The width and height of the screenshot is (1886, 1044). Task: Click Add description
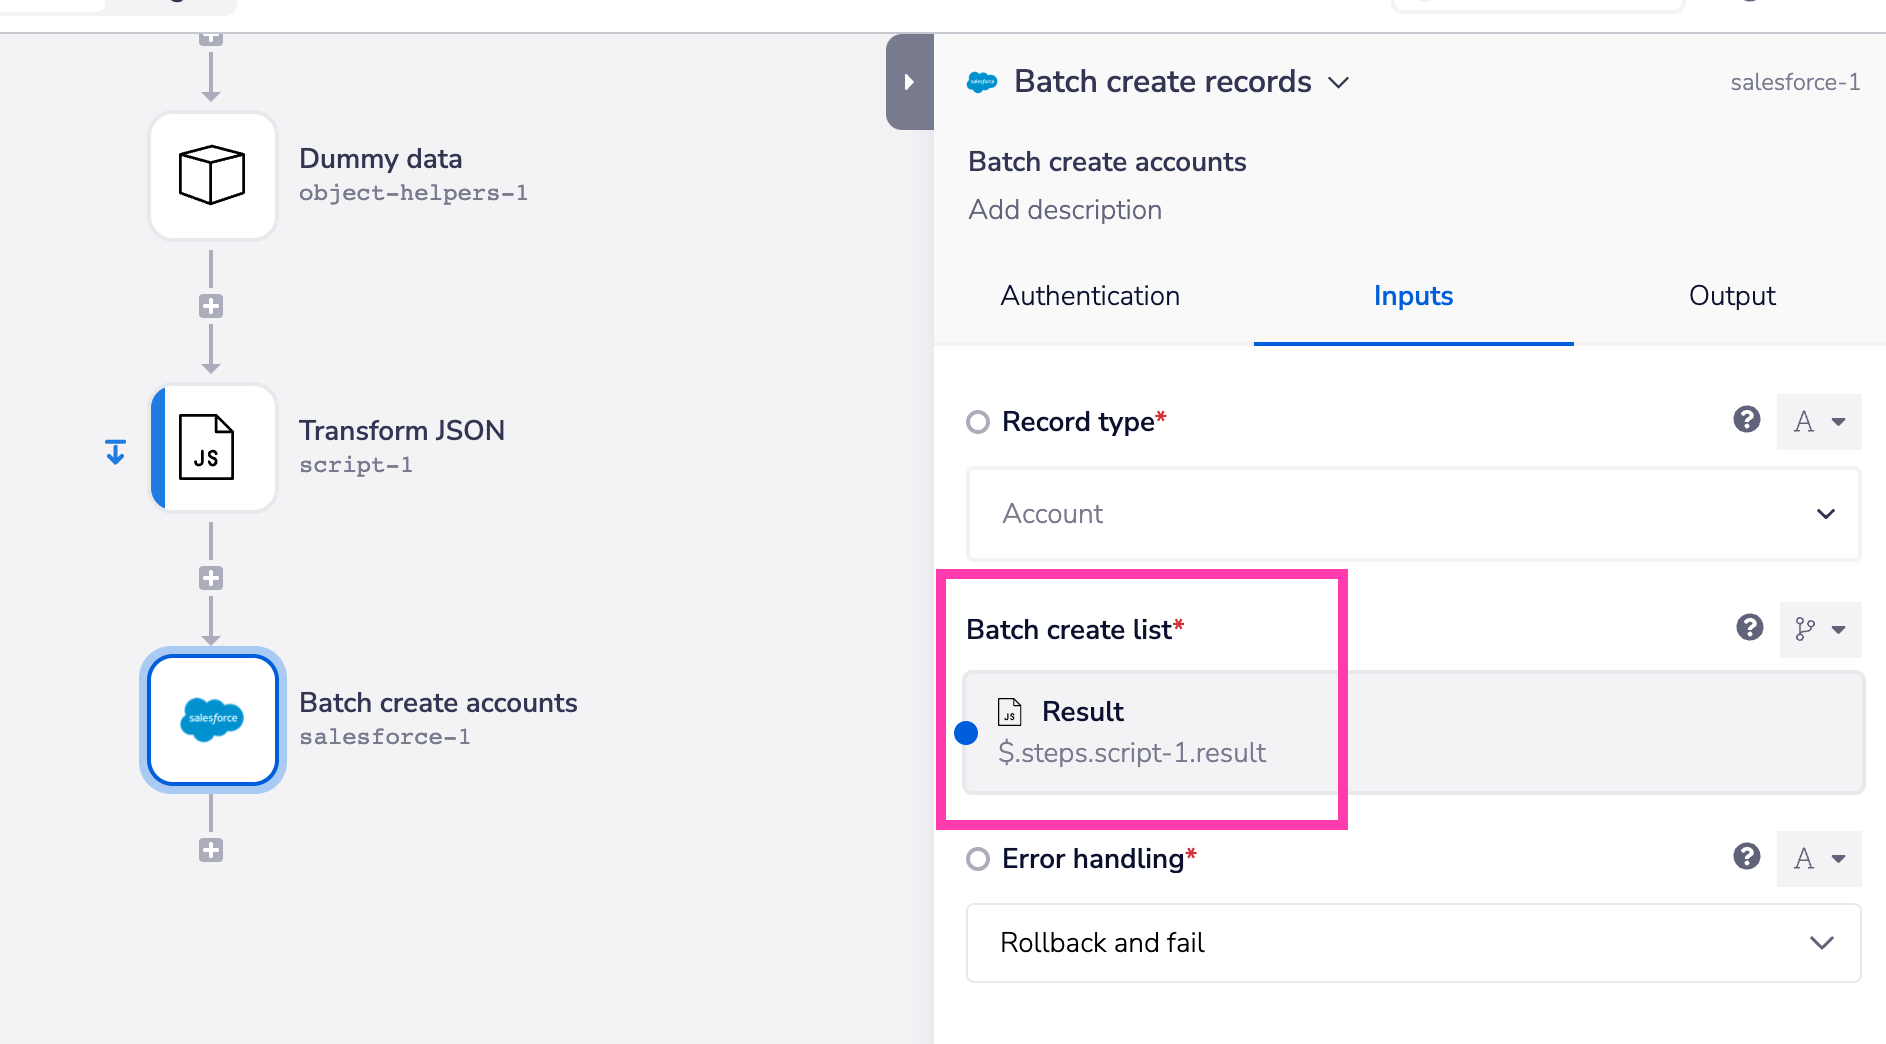pos(1064,209)
